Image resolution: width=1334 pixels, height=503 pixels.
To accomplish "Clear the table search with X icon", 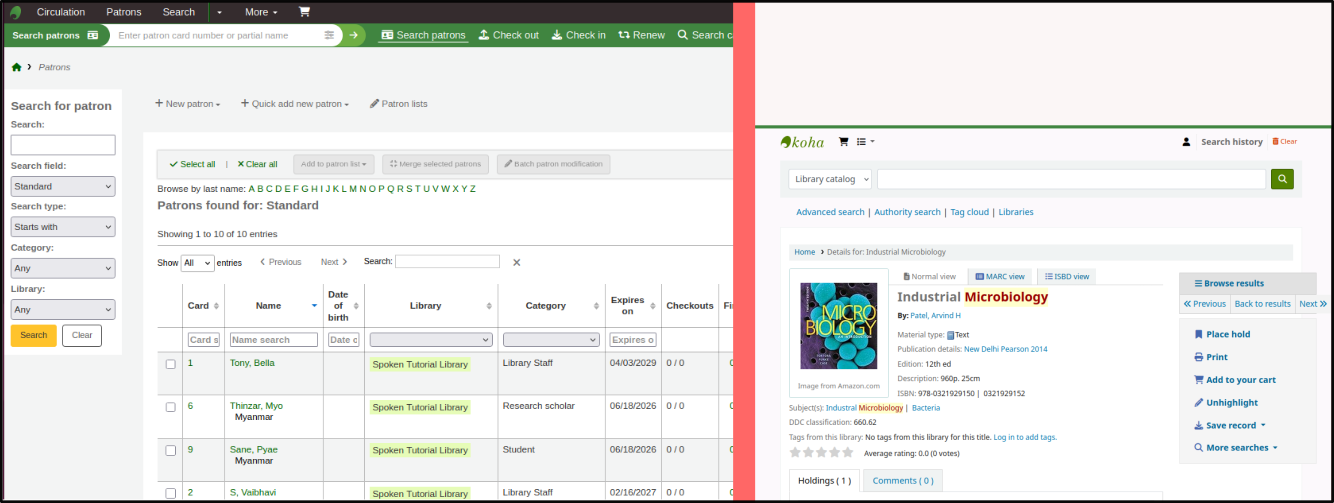I will [x=517, y=262].
